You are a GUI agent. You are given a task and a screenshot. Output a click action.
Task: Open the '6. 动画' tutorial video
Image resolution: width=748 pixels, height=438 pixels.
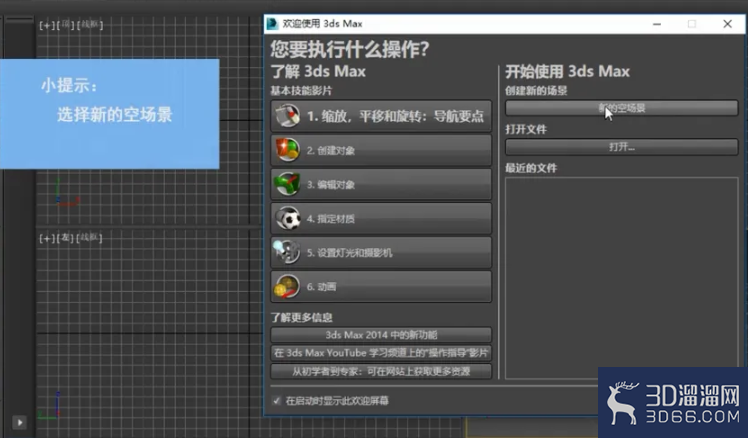click(381, 286)
